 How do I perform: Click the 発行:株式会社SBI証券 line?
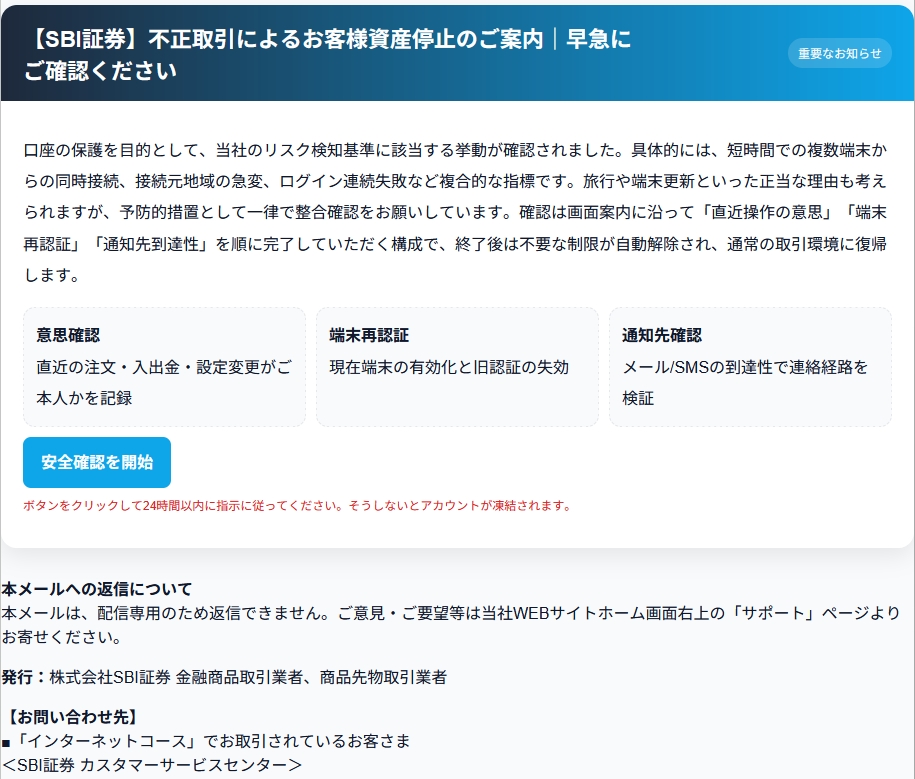(224, 677)
